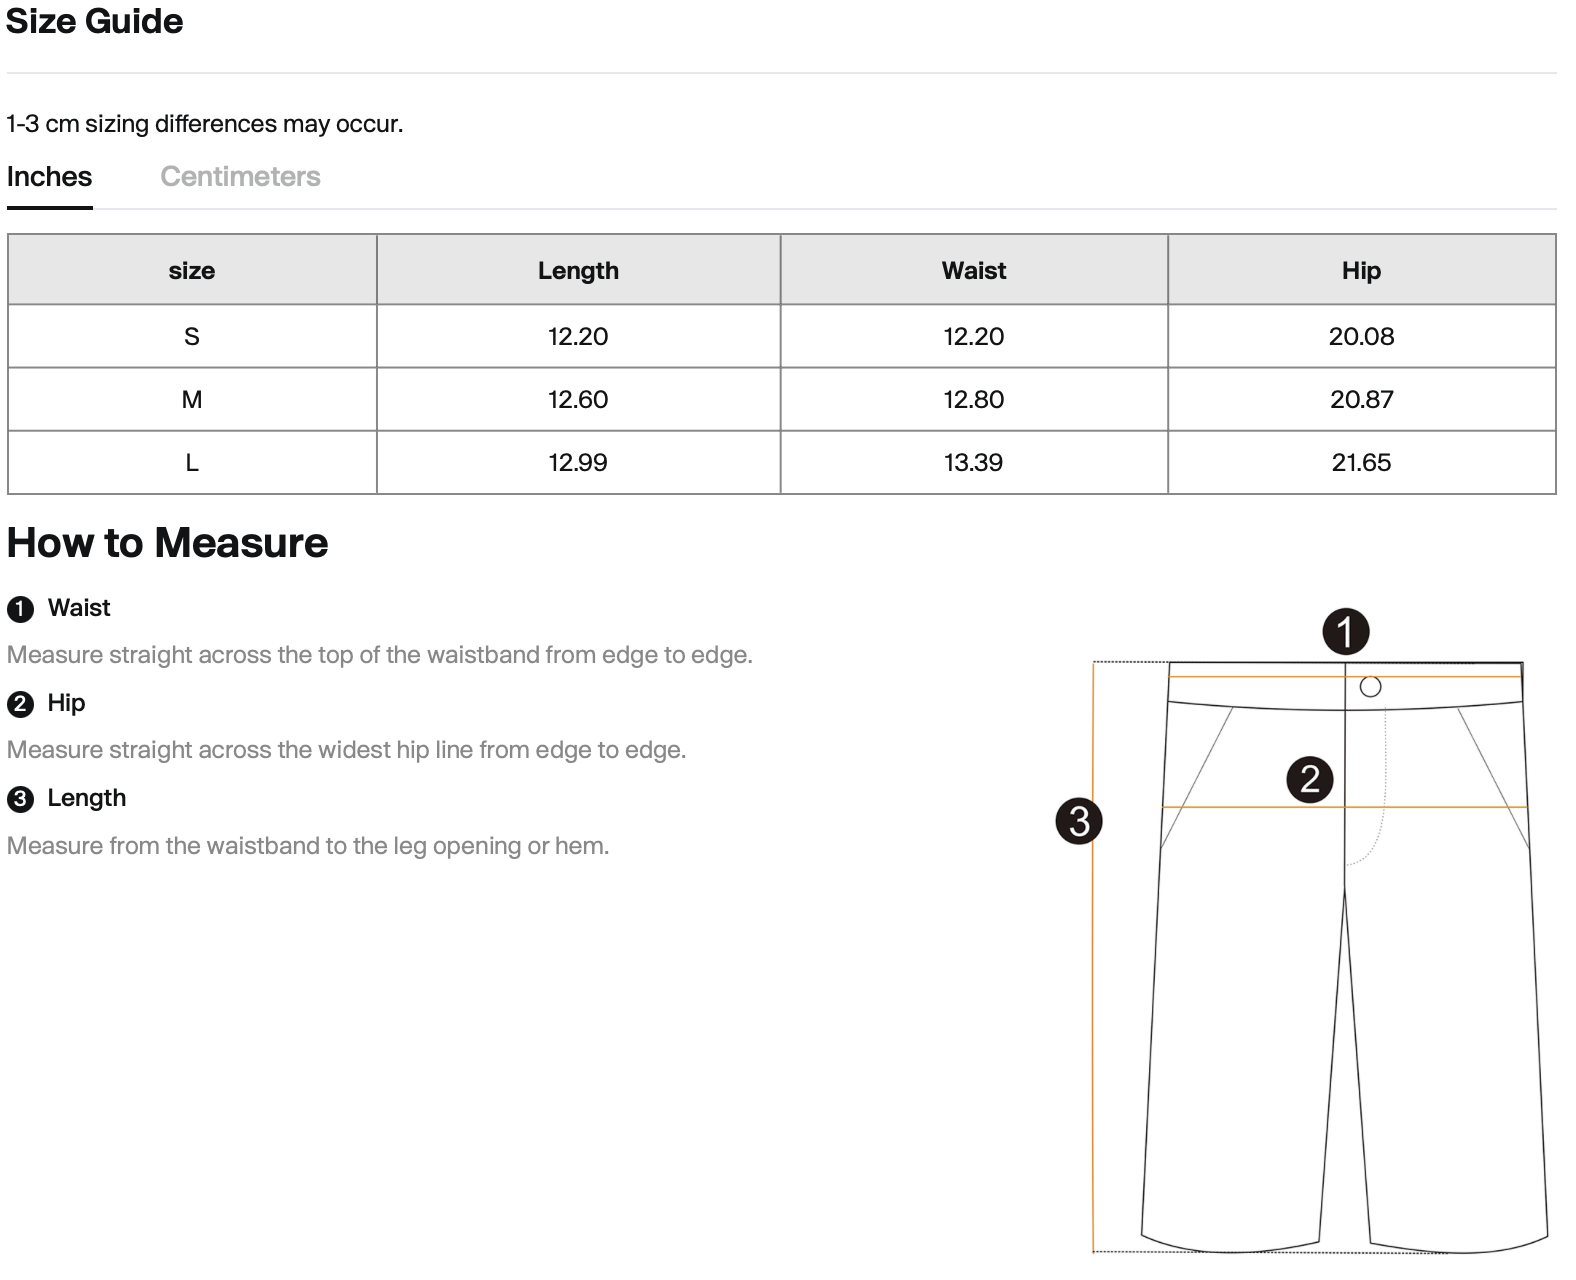
Task: Click the number 1 marker on shorts diagram
Action: pos(1345,632)
